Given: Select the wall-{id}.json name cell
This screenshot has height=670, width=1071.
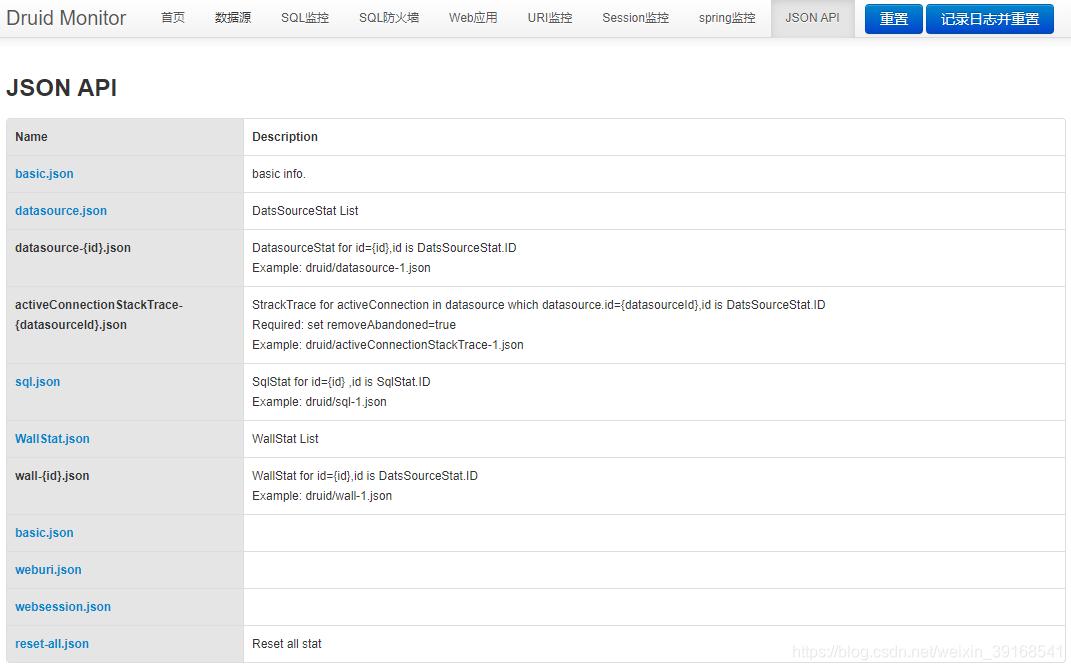Looking at the screenshot, I should [x=125, y=486].
